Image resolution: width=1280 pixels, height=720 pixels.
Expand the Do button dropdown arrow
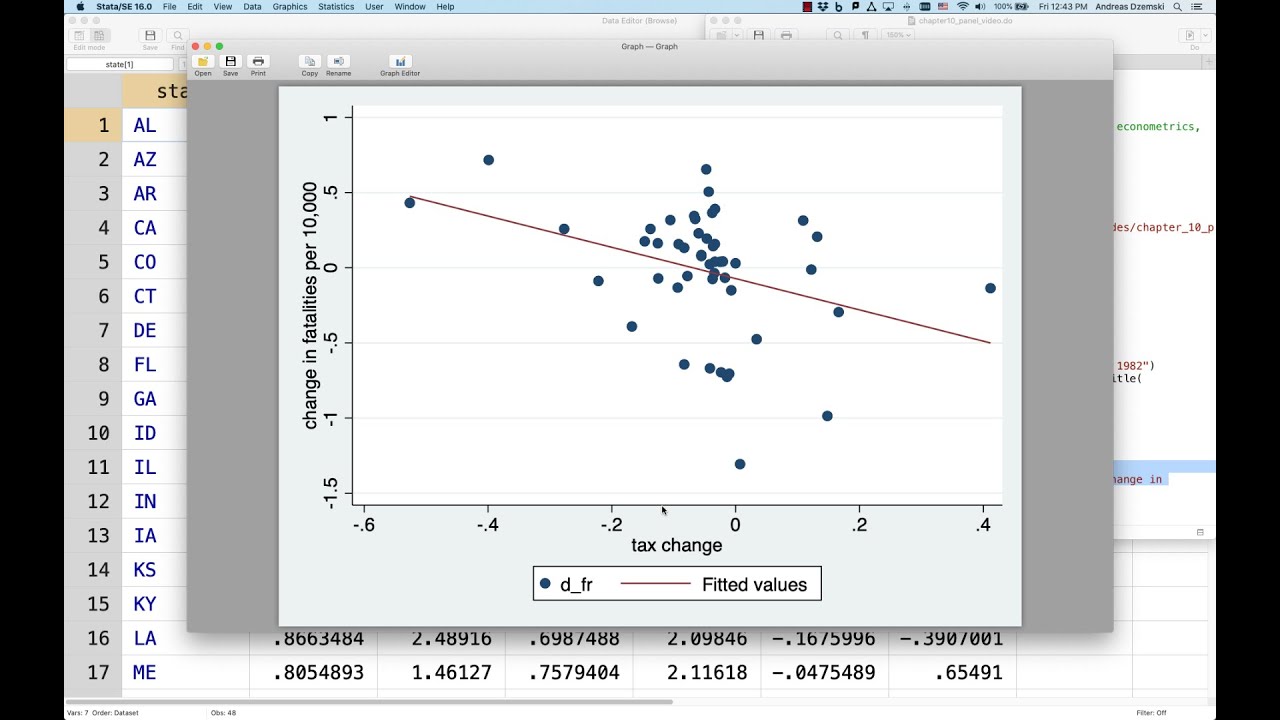click(x=1206, y=35)
